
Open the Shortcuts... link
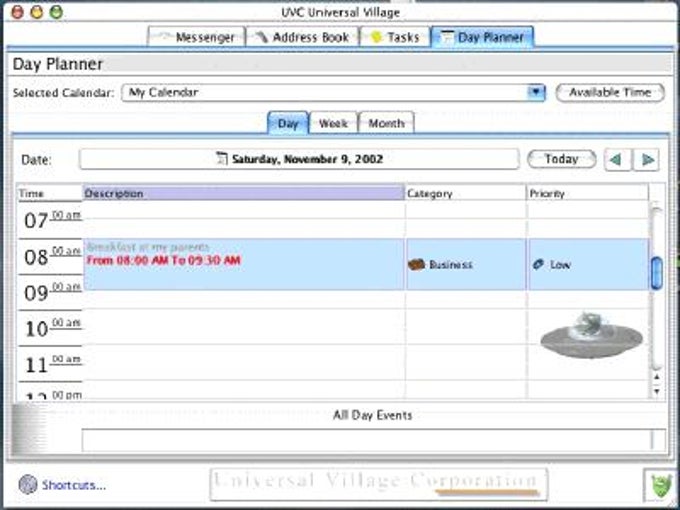74,484
